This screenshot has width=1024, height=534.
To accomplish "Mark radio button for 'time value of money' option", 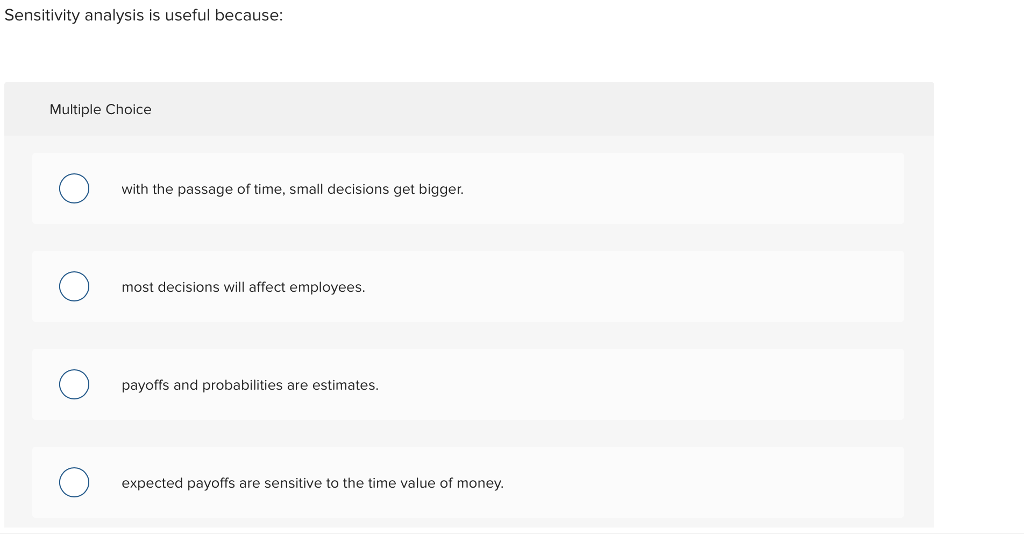I will 74,482.
